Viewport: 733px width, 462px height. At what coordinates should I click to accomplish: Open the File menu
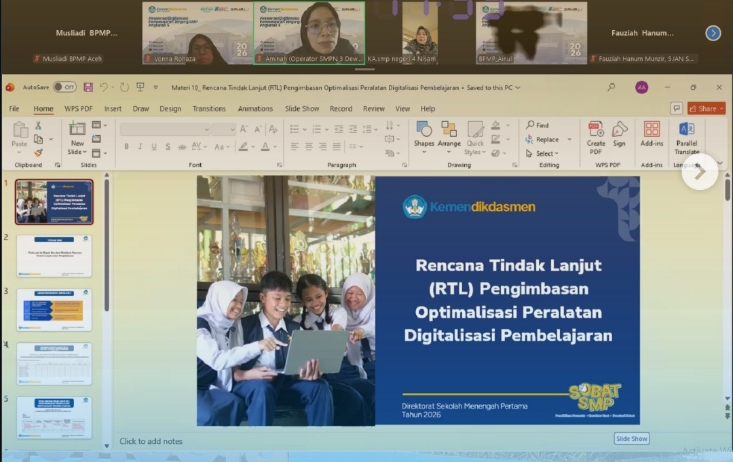click(14, 108)
